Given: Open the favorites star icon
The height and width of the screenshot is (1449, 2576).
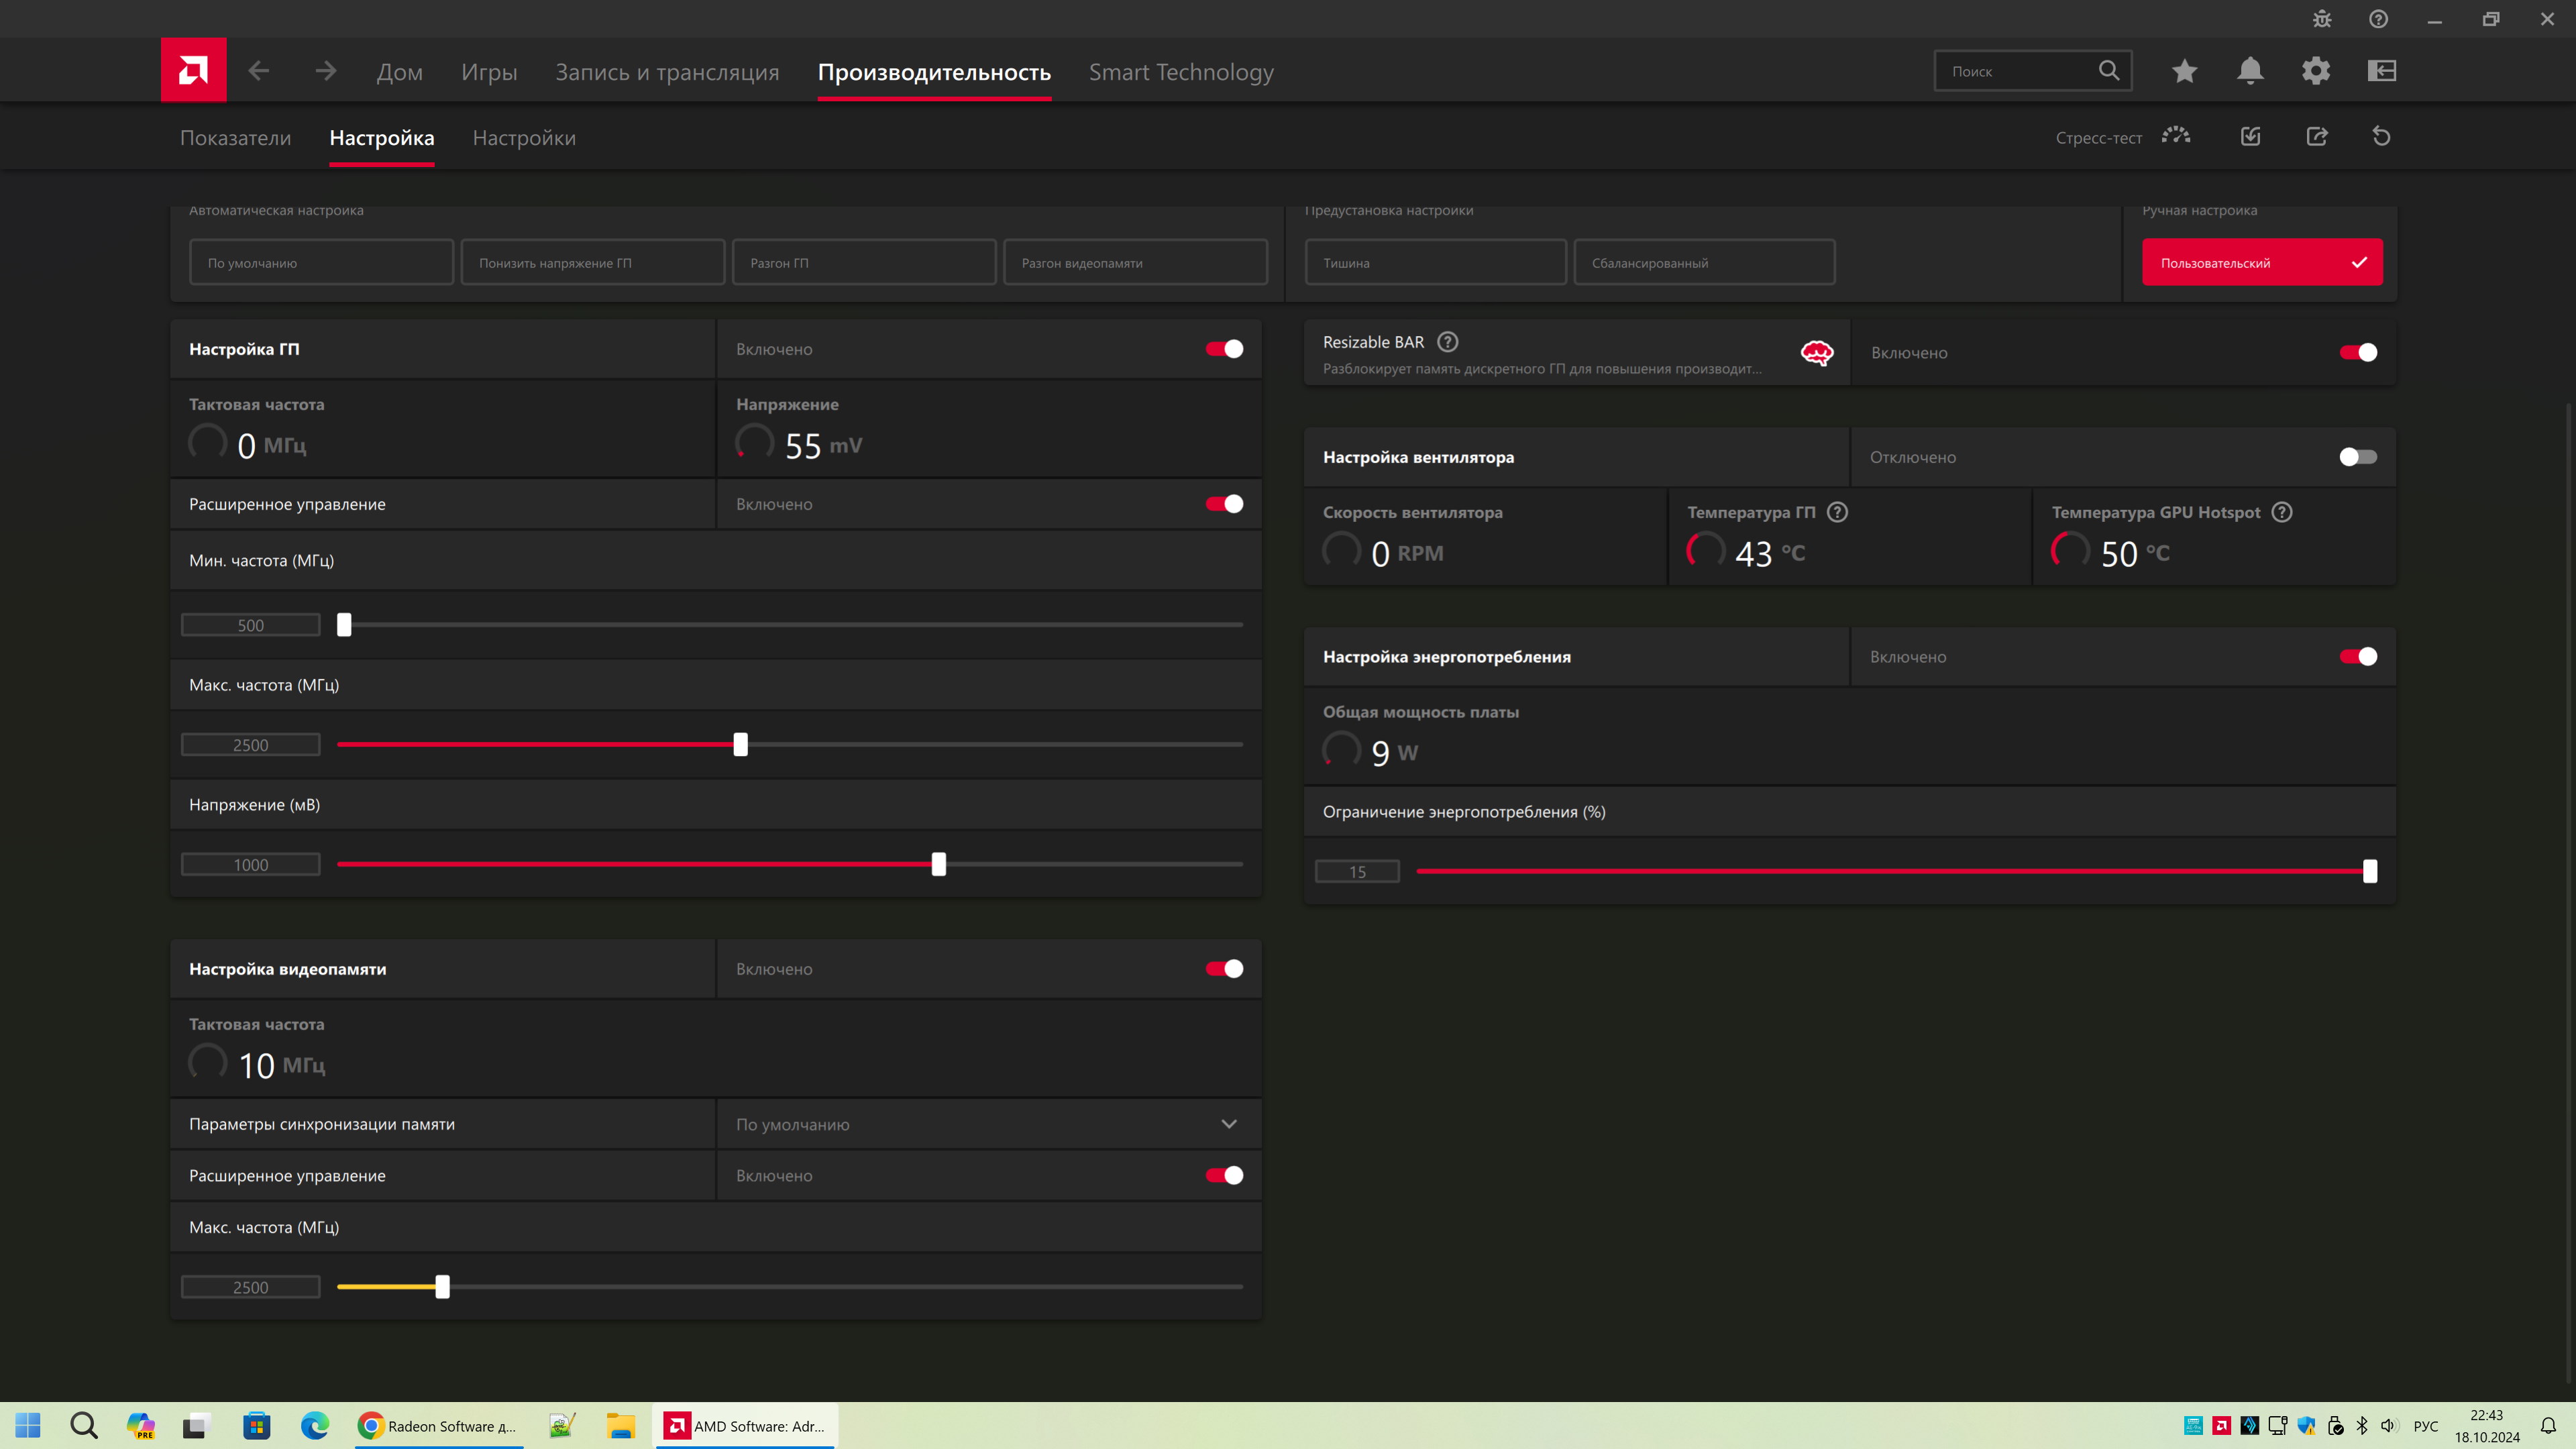Looking at the screenshot, I should pyautogui.click(x=2184, y=71).
